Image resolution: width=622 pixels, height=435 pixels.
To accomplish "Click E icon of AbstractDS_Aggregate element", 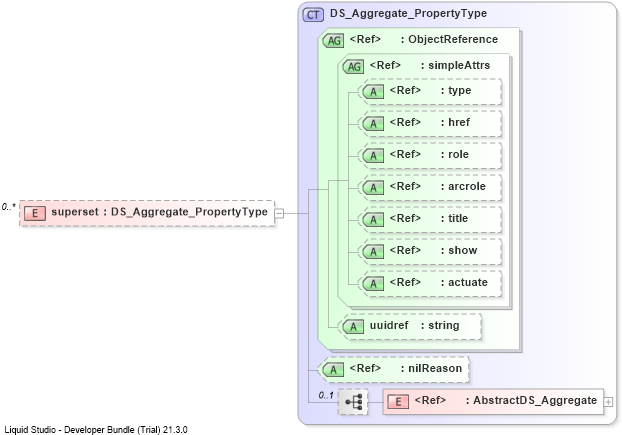I will click(x=398, y=402).
